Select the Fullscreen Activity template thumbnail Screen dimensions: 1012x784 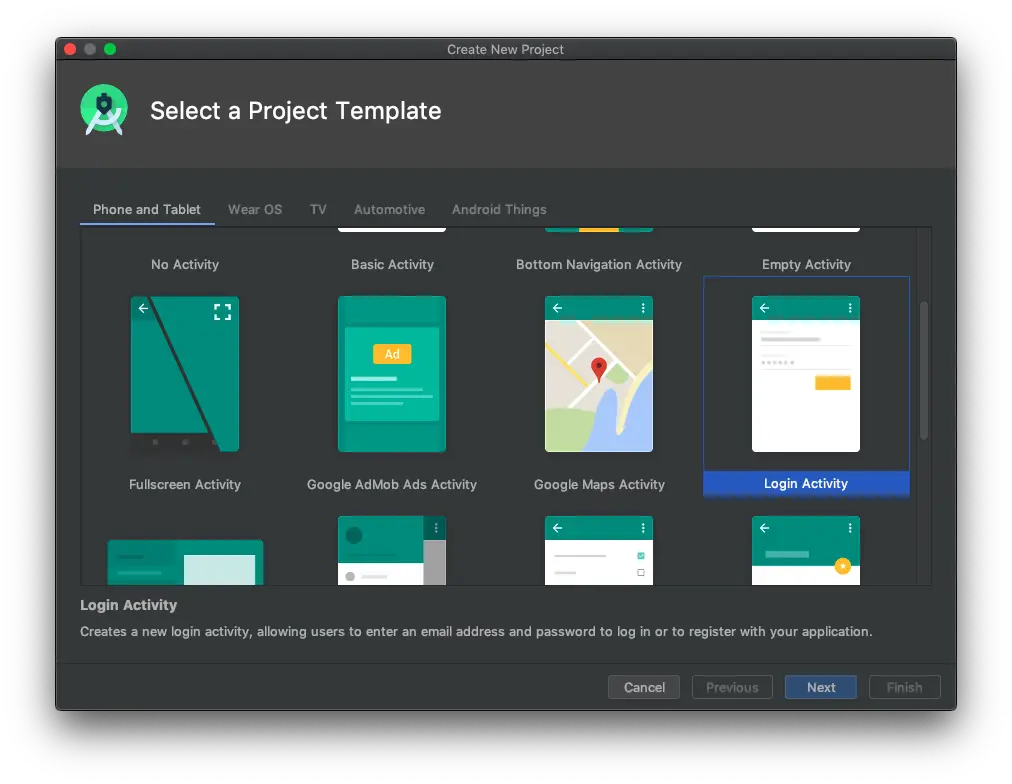coord(185,374)
